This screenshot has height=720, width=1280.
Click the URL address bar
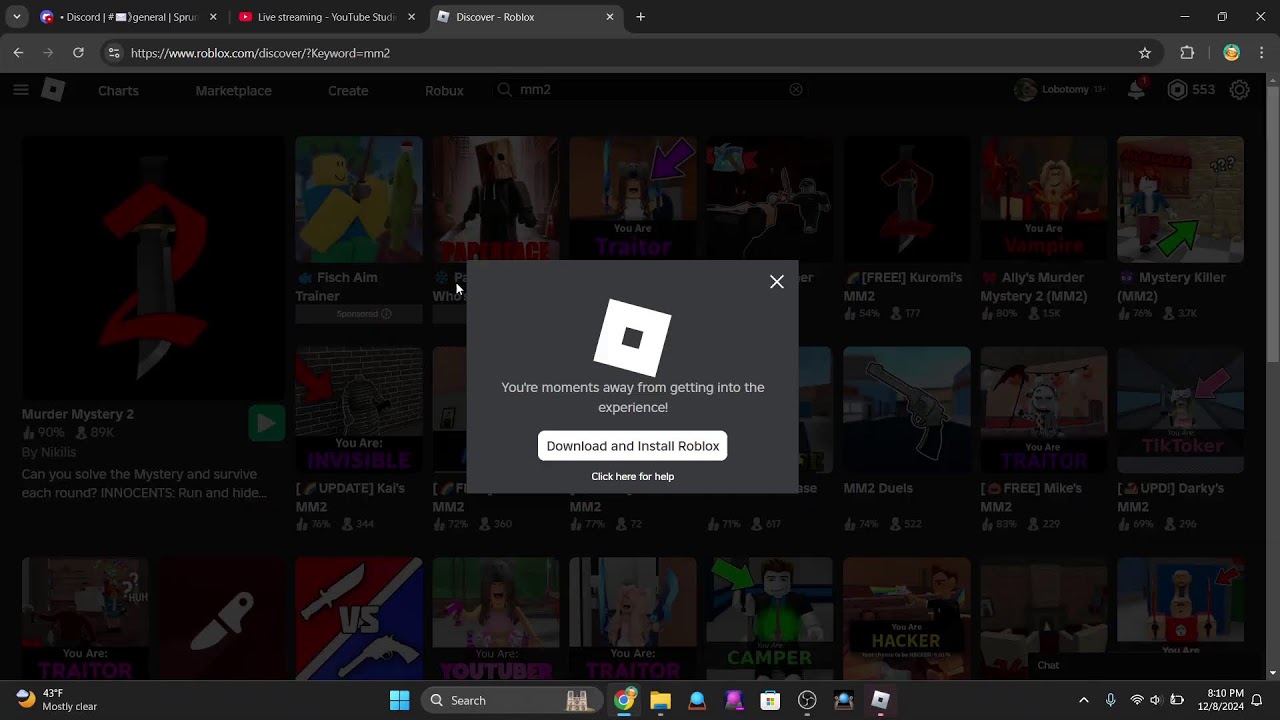tap(630, 53)
